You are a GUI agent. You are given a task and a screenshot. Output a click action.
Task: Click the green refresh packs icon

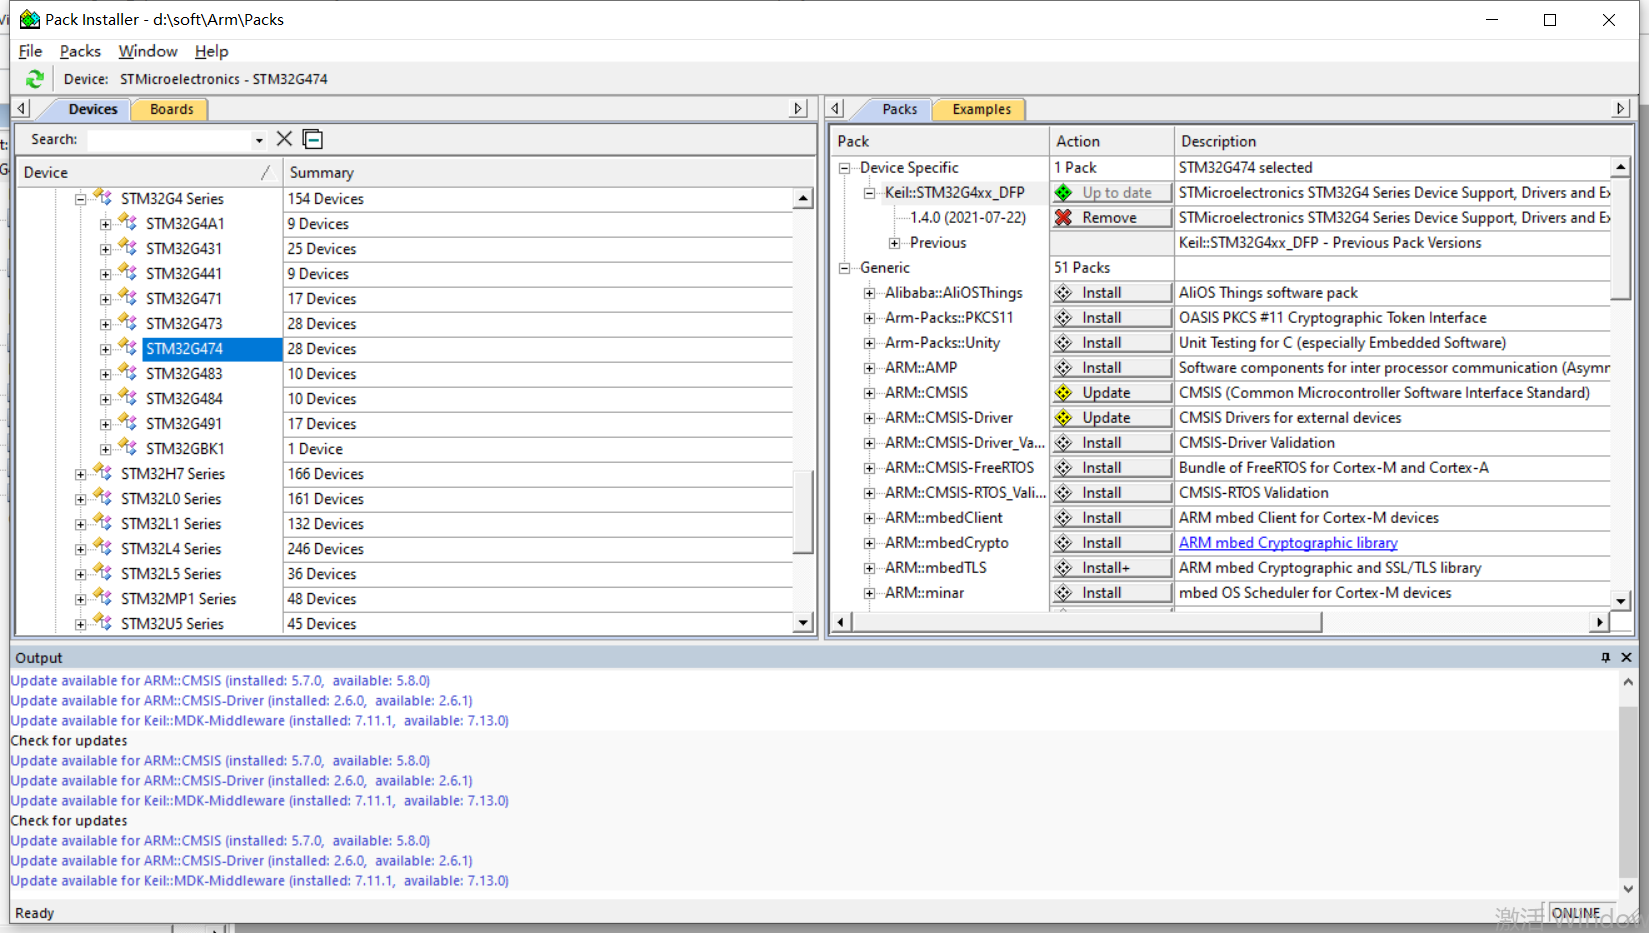[x=35, y=79]
